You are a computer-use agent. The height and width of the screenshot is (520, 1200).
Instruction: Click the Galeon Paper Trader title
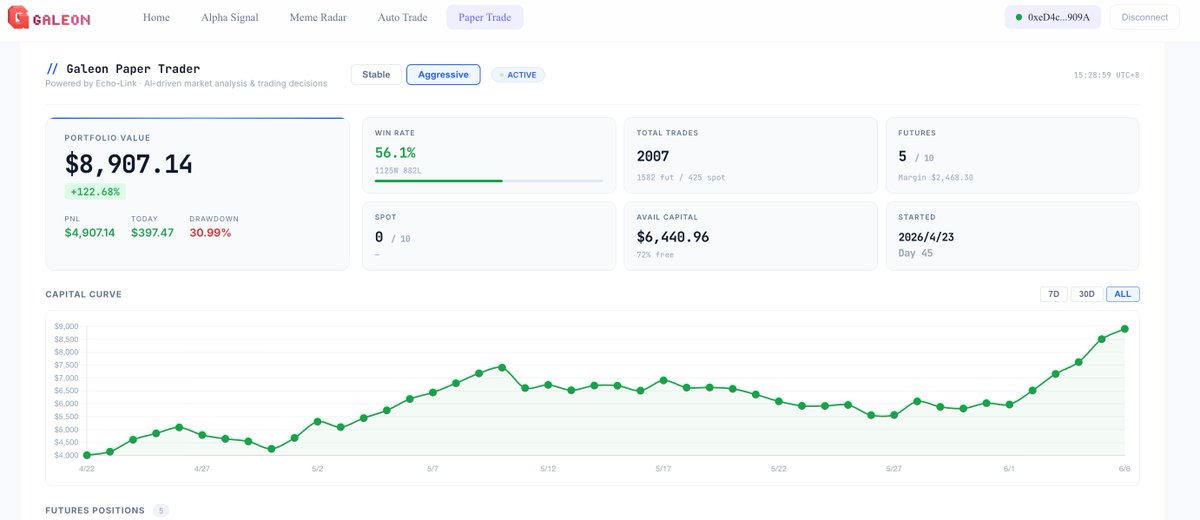tap(133, 68)
